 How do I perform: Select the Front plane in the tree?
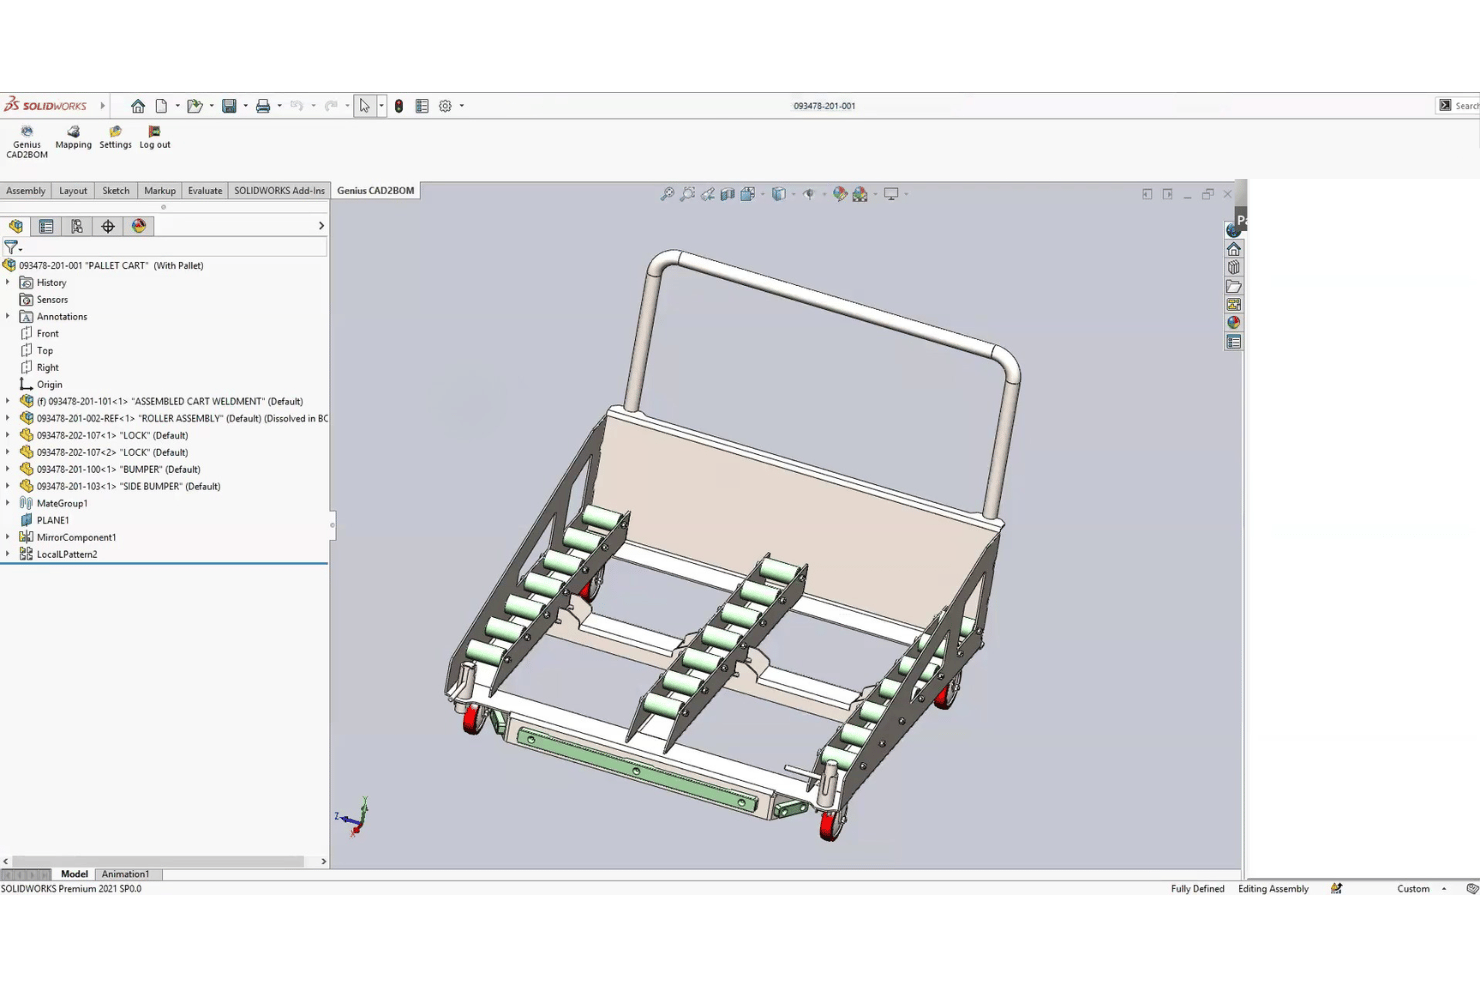point(48,334)
